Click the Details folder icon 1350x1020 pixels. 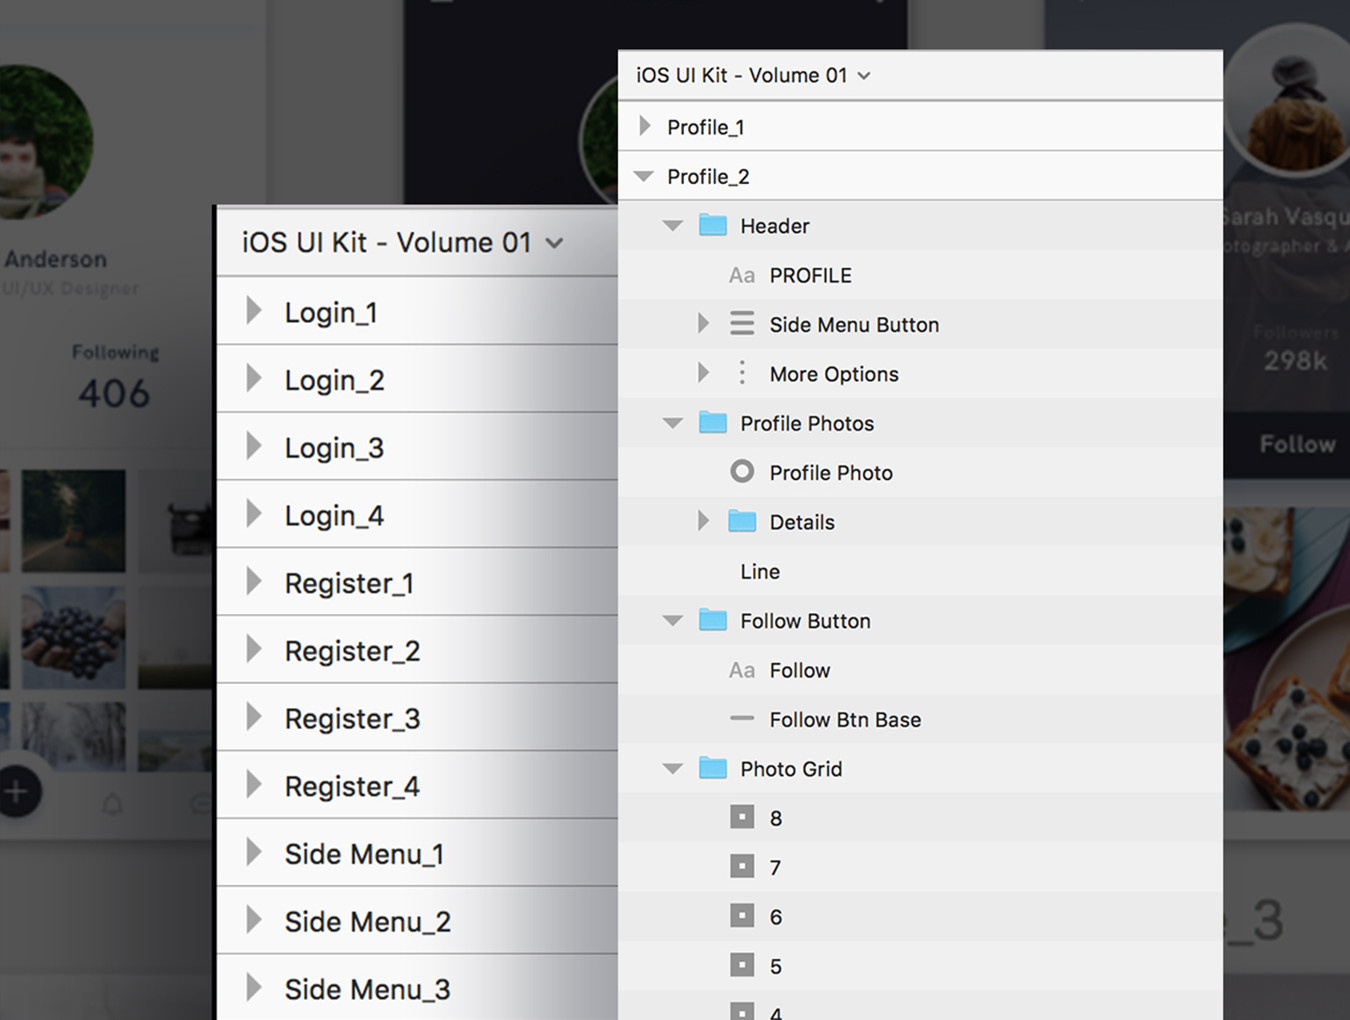(x=741, y=521)
